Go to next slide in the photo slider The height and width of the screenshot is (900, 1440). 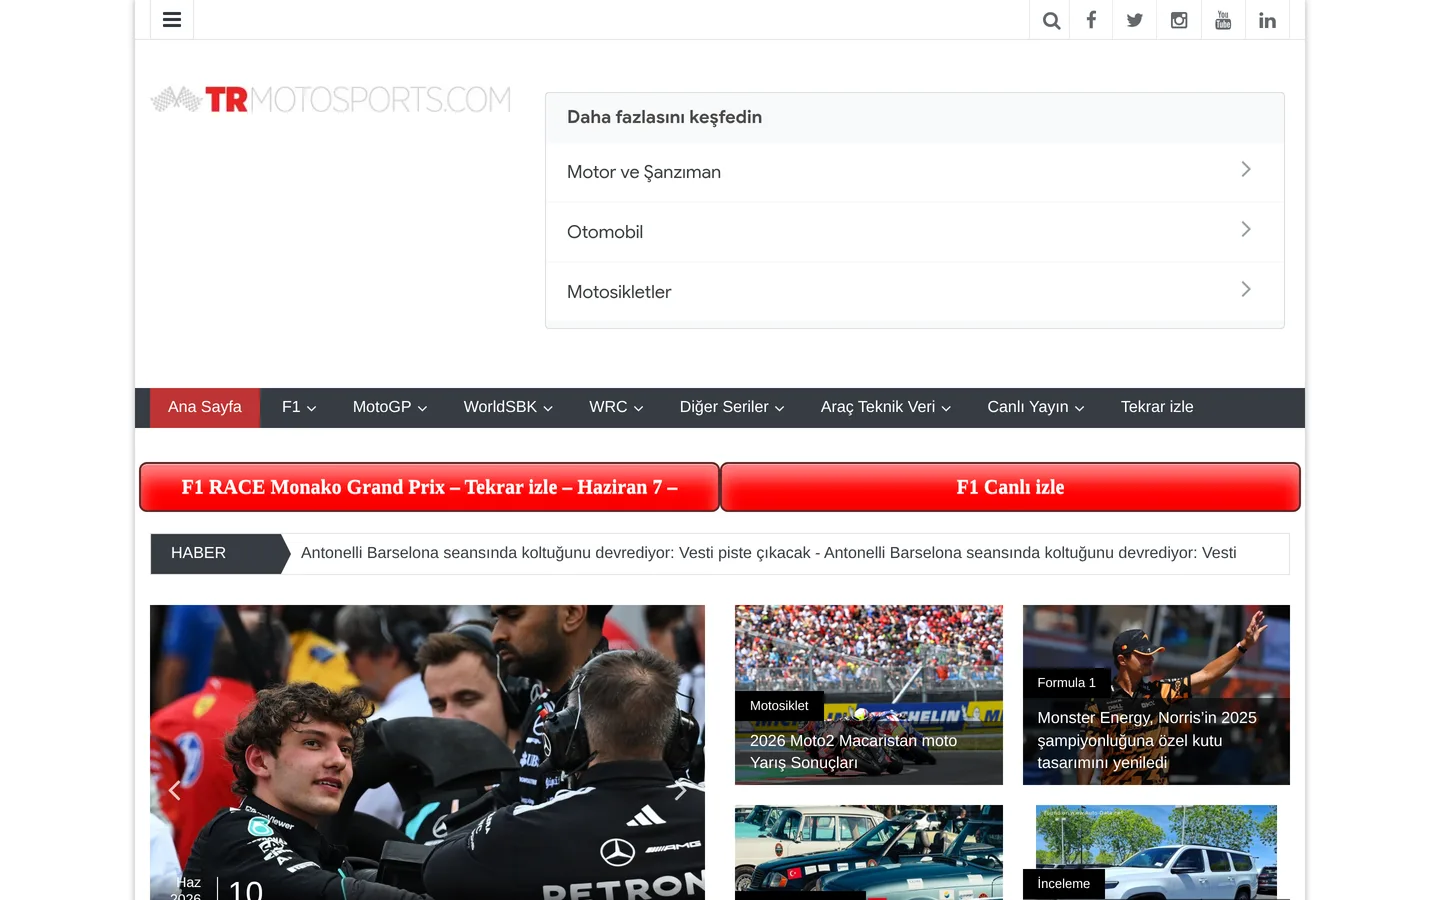coord(680,791)
